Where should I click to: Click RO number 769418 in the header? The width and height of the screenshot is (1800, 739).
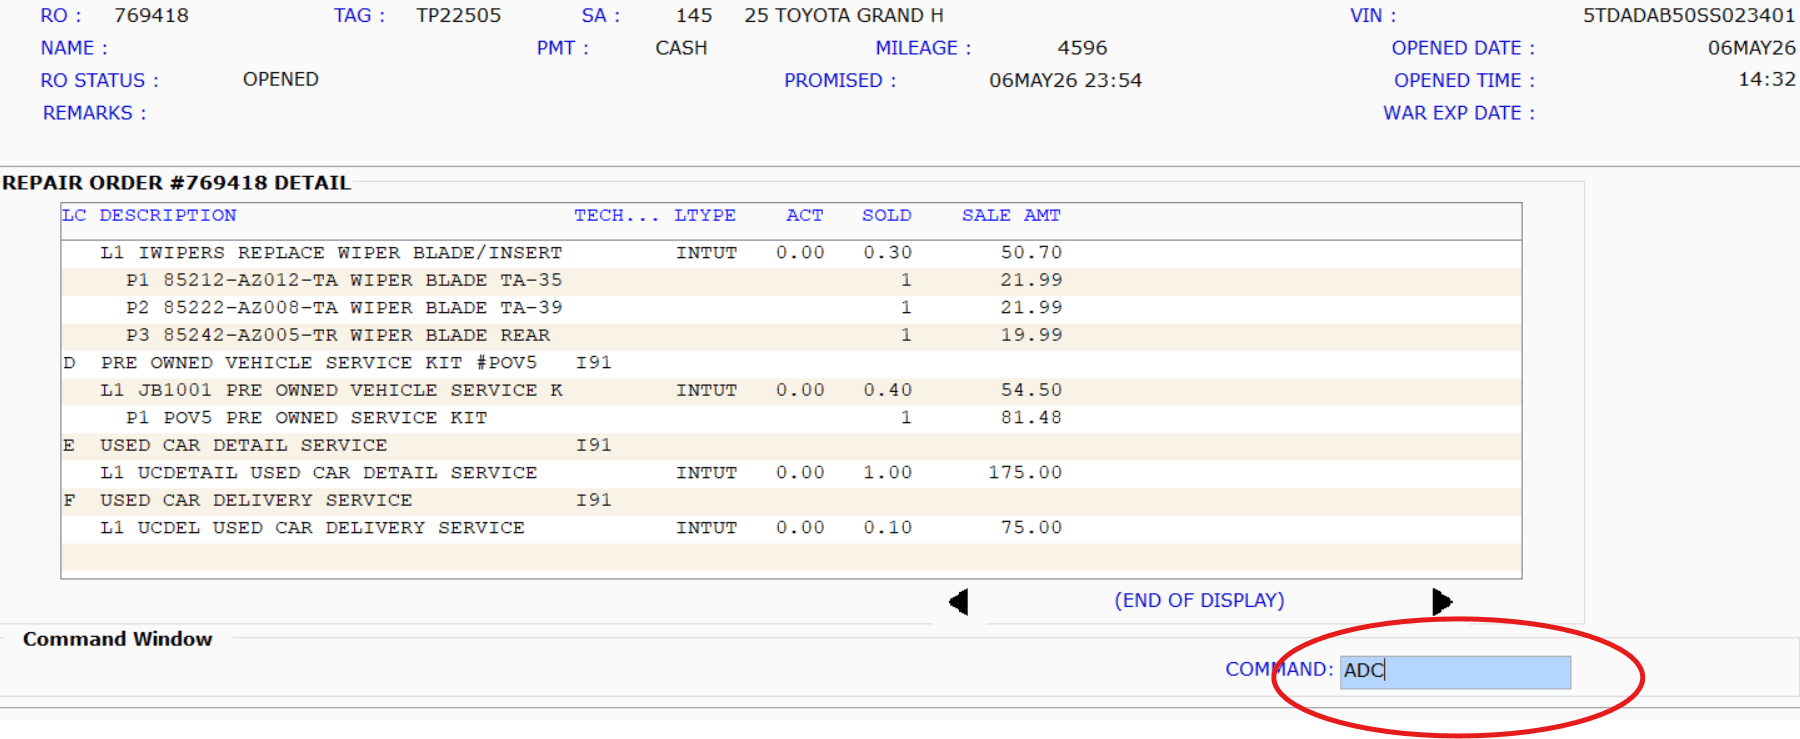(151, 16)
